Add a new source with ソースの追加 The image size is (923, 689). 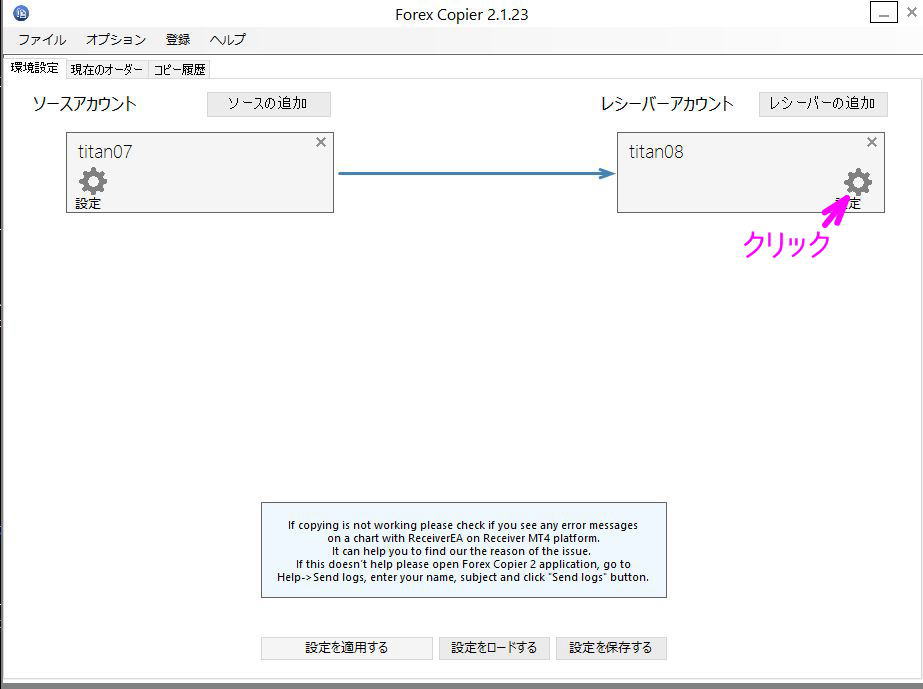[x=268, y=103]
